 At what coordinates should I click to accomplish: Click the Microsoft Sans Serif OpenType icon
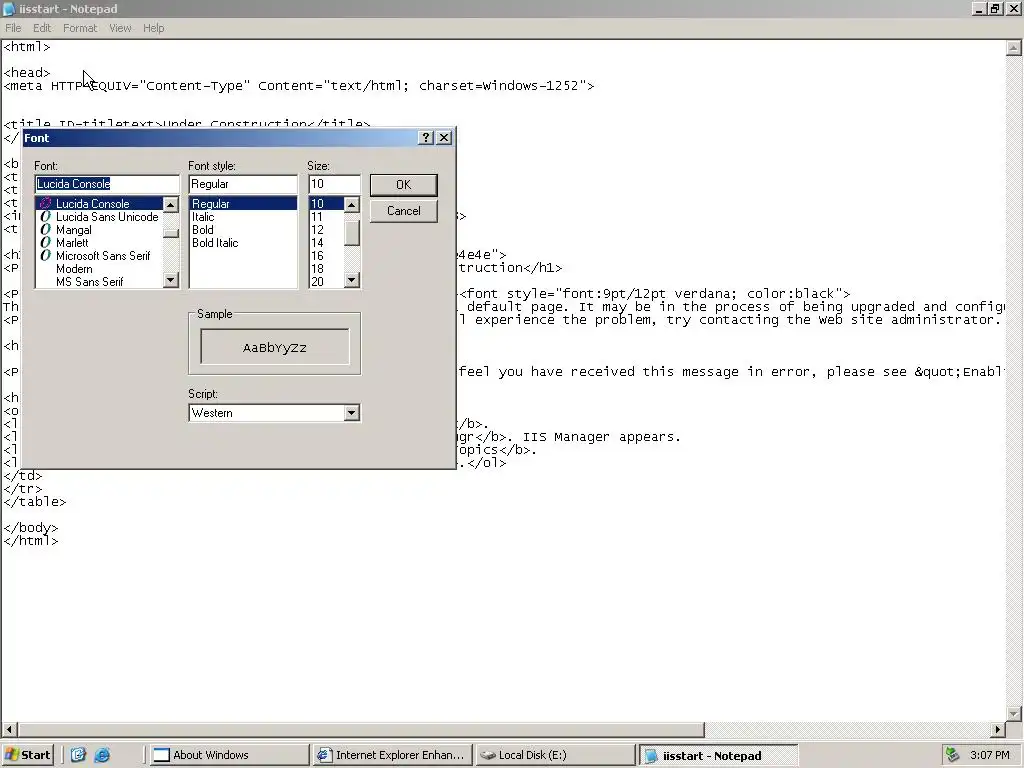click(x=45, y=256)
